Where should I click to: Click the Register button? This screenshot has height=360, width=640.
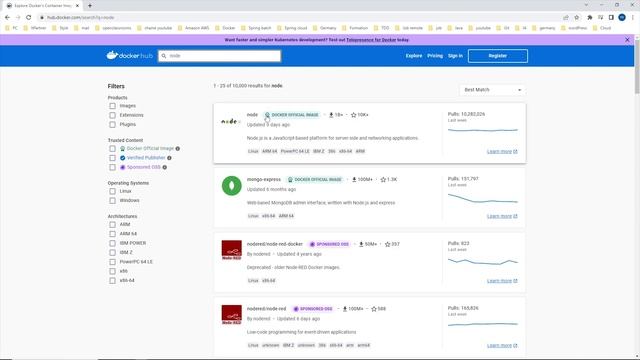coord(498,56)
